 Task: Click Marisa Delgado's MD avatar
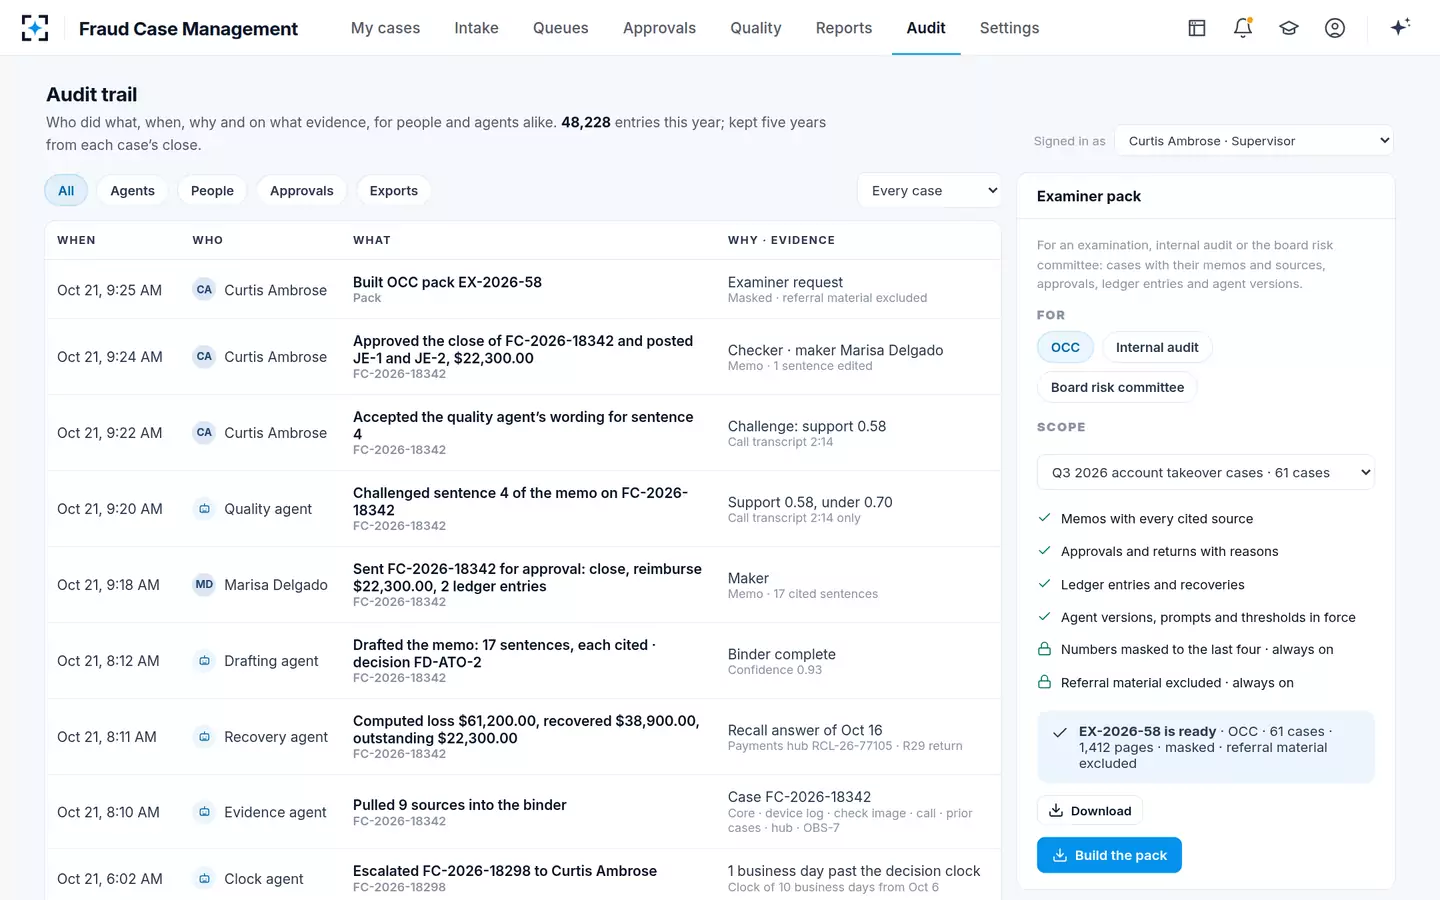pyautogui.click(x=204, y=585)
